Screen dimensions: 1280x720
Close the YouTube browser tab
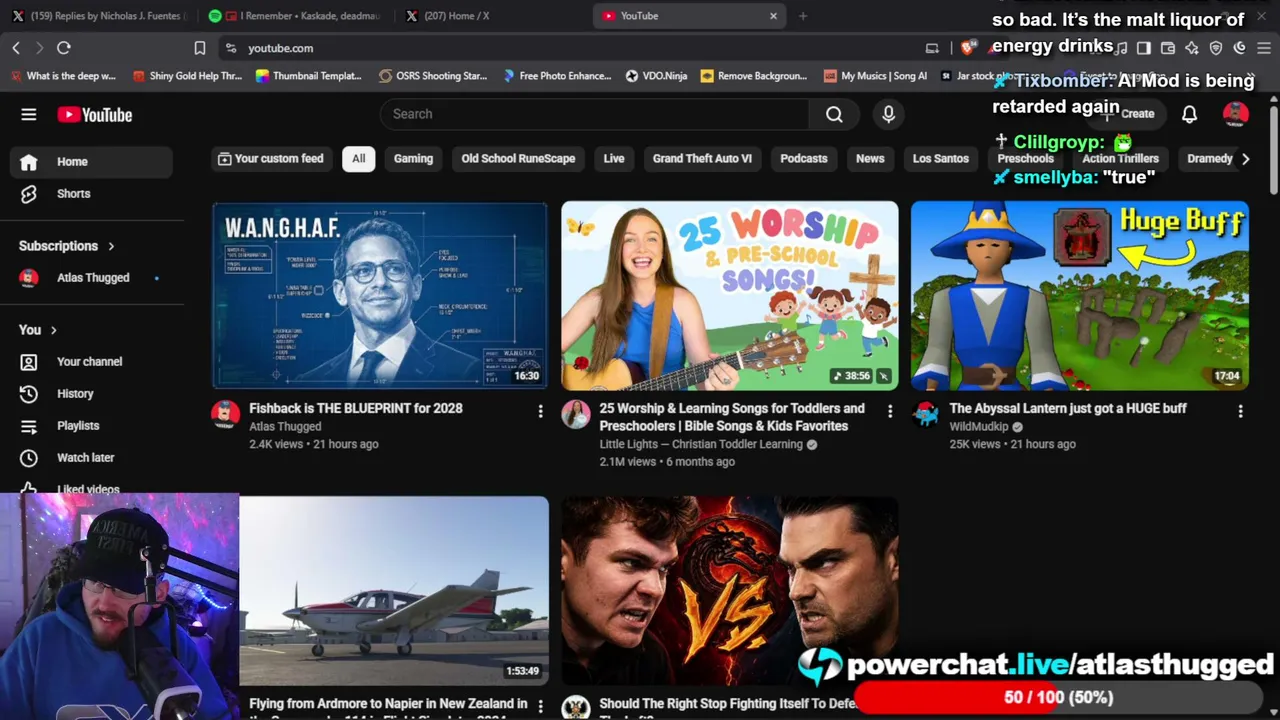pyautogui.click(x=773, y=16)
